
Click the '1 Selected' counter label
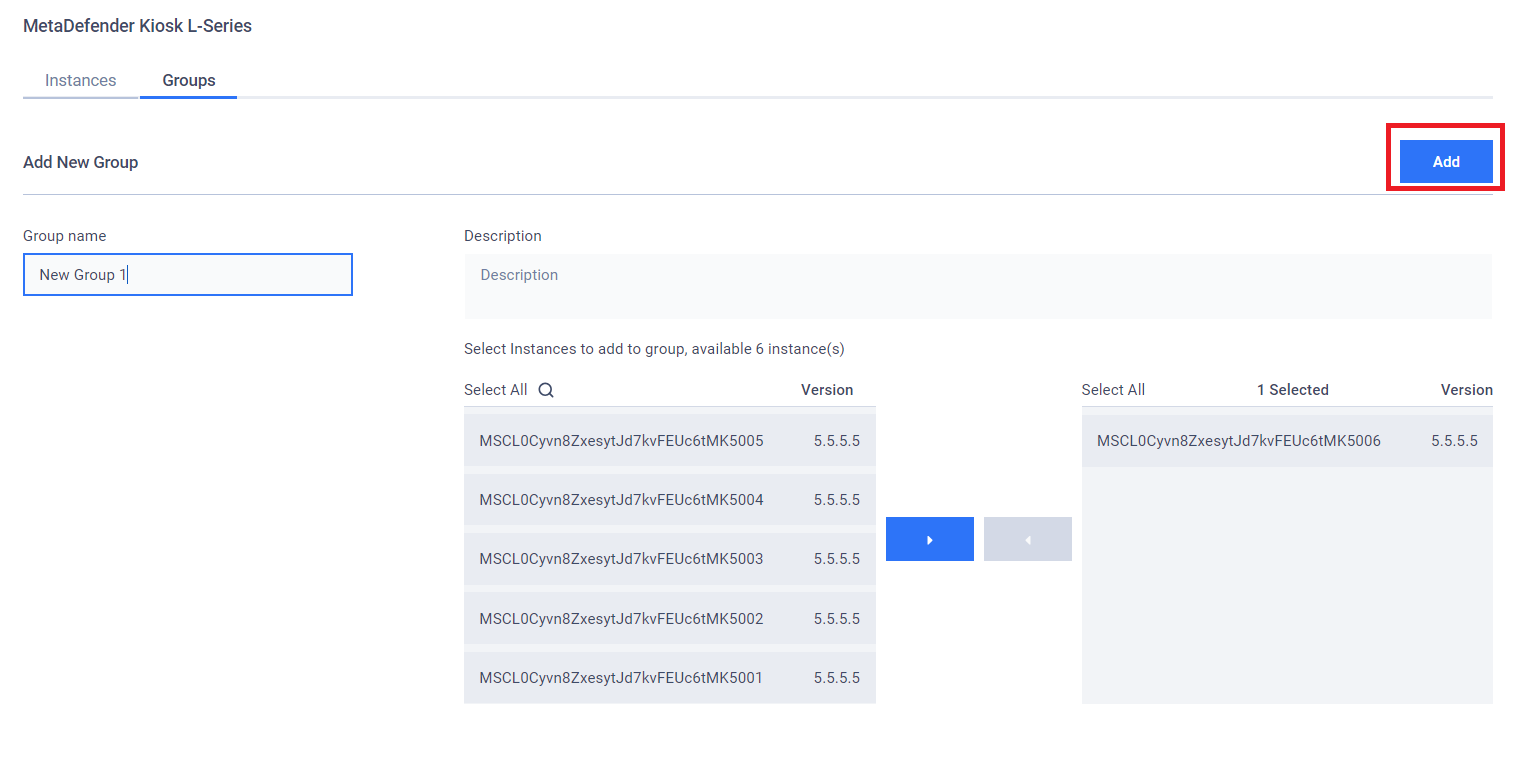[1293, 390]
